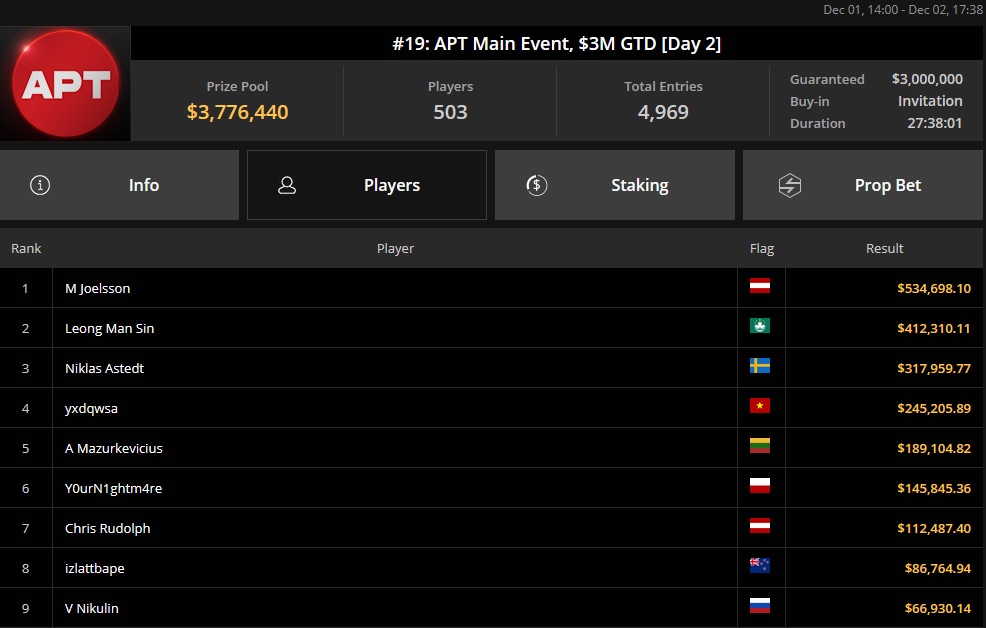Screen dimensions: 986x628
Task: Click the Swedish flag for Niklas Astedt
Action: [x=760, y=366]
